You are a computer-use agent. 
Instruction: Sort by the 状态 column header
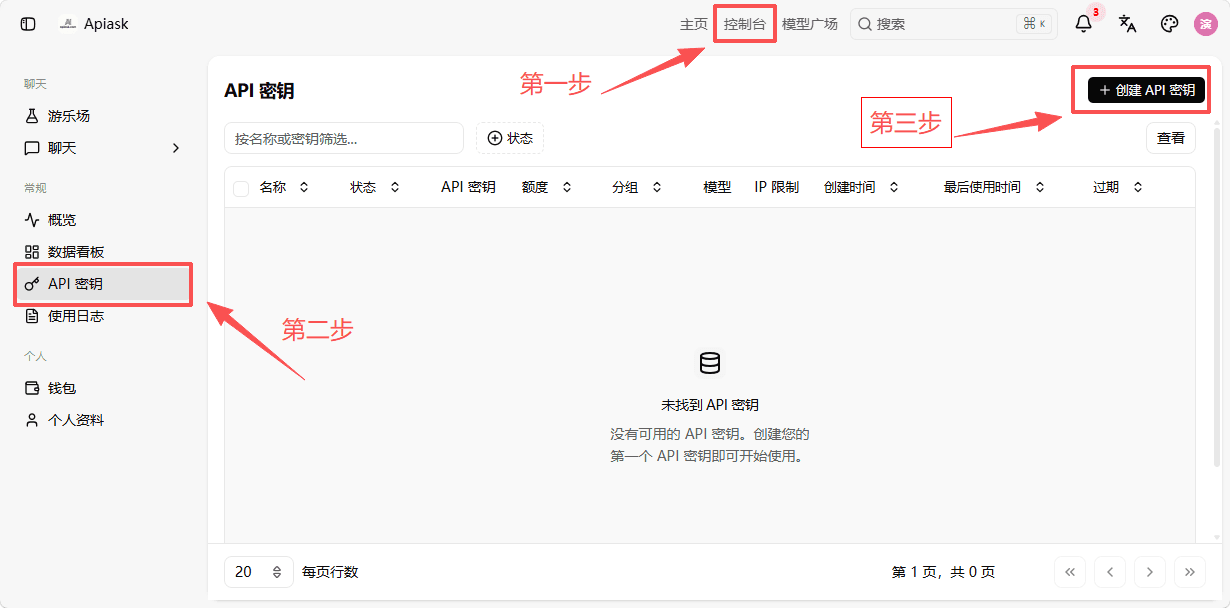[375, 187]
